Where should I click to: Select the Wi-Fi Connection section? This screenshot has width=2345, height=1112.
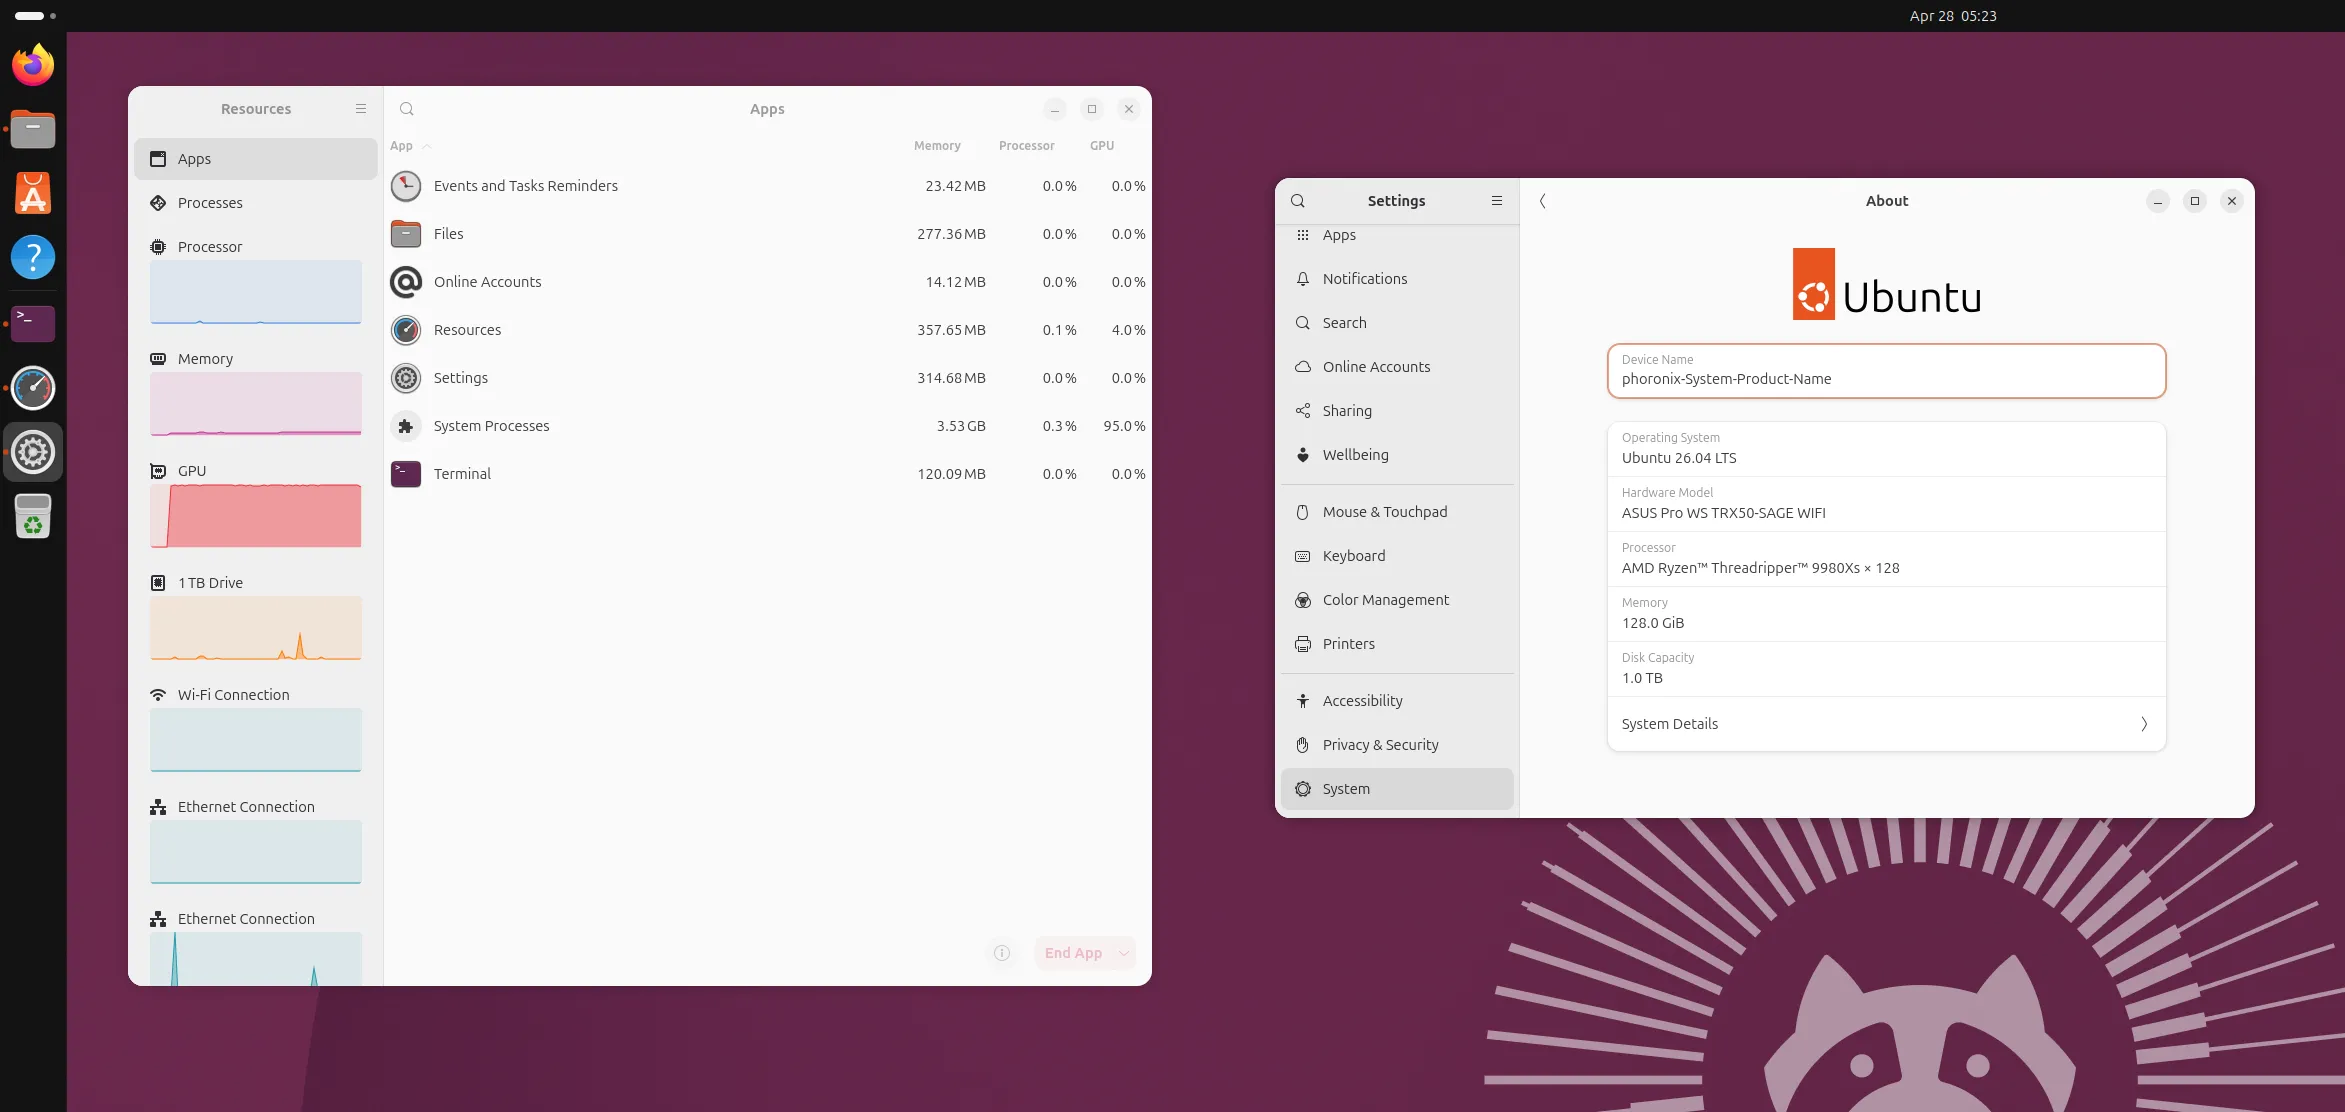(233, 694)
